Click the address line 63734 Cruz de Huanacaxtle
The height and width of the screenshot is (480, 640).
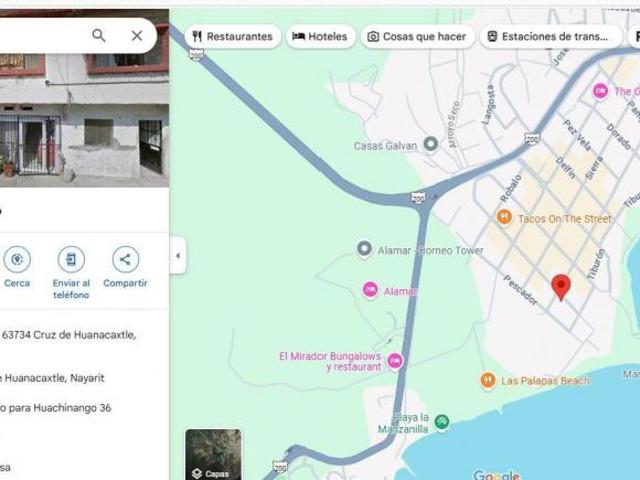69,335
